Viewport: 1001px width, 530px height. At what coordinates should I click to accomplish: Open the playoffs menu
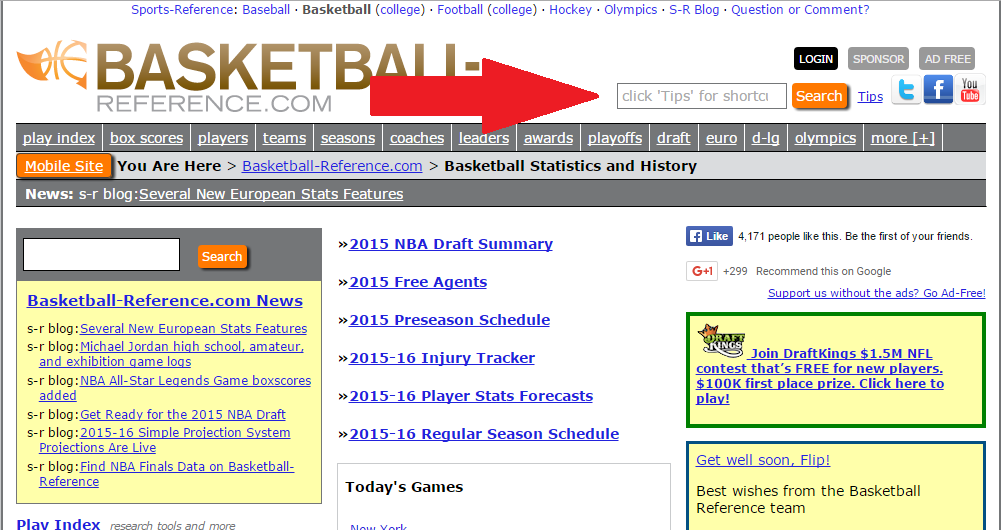coord(615,138)
